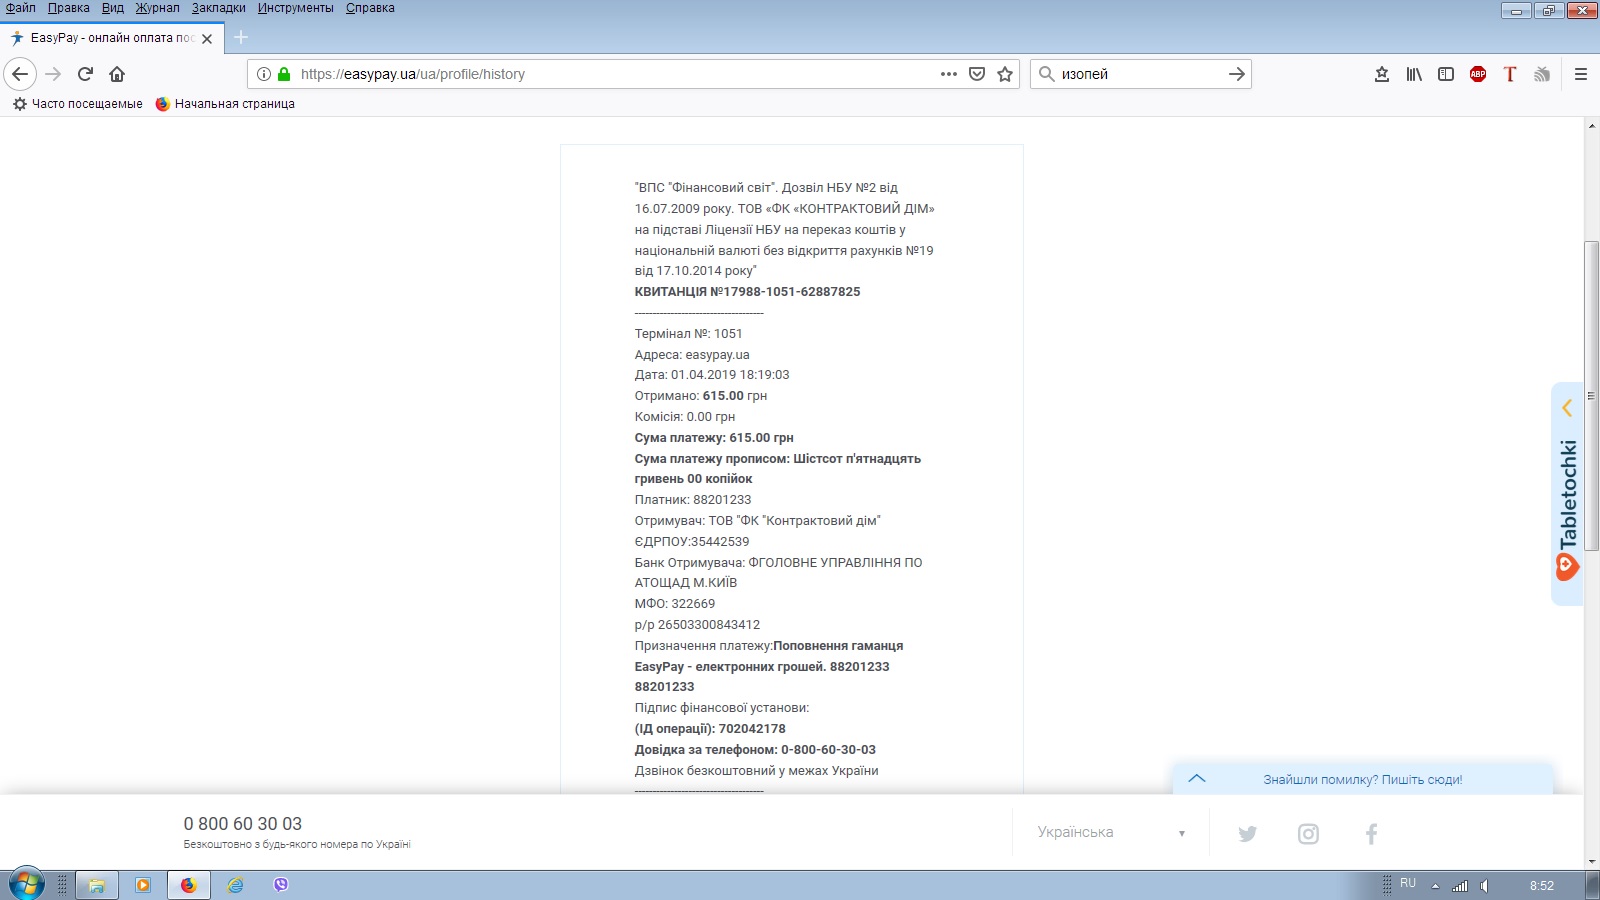Toggle the sidebar view
Image resolution: width=1600 pixels, height=900 pixels.
coord(1446,74)
